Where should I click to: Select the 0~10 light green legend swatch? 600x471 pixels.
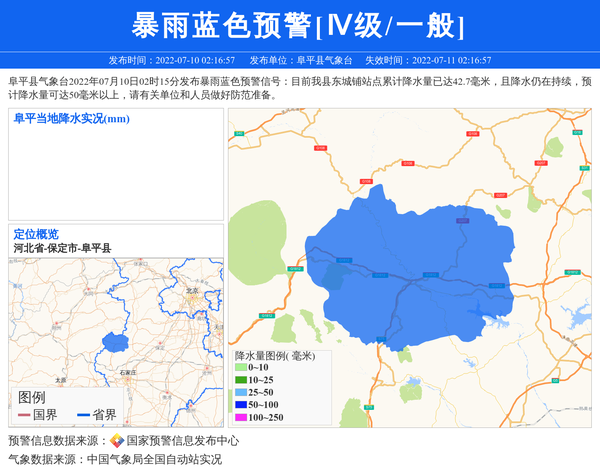point(240,368)
